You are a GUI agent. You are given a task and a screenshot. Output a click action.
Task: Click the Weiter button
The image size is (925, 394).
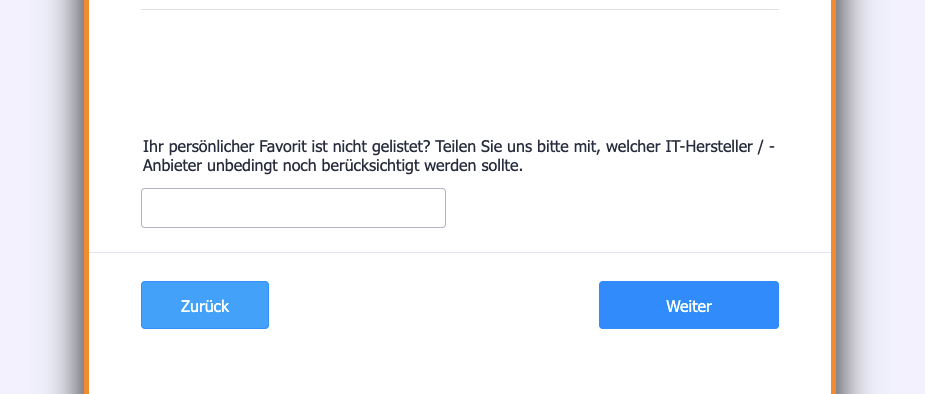688,305
